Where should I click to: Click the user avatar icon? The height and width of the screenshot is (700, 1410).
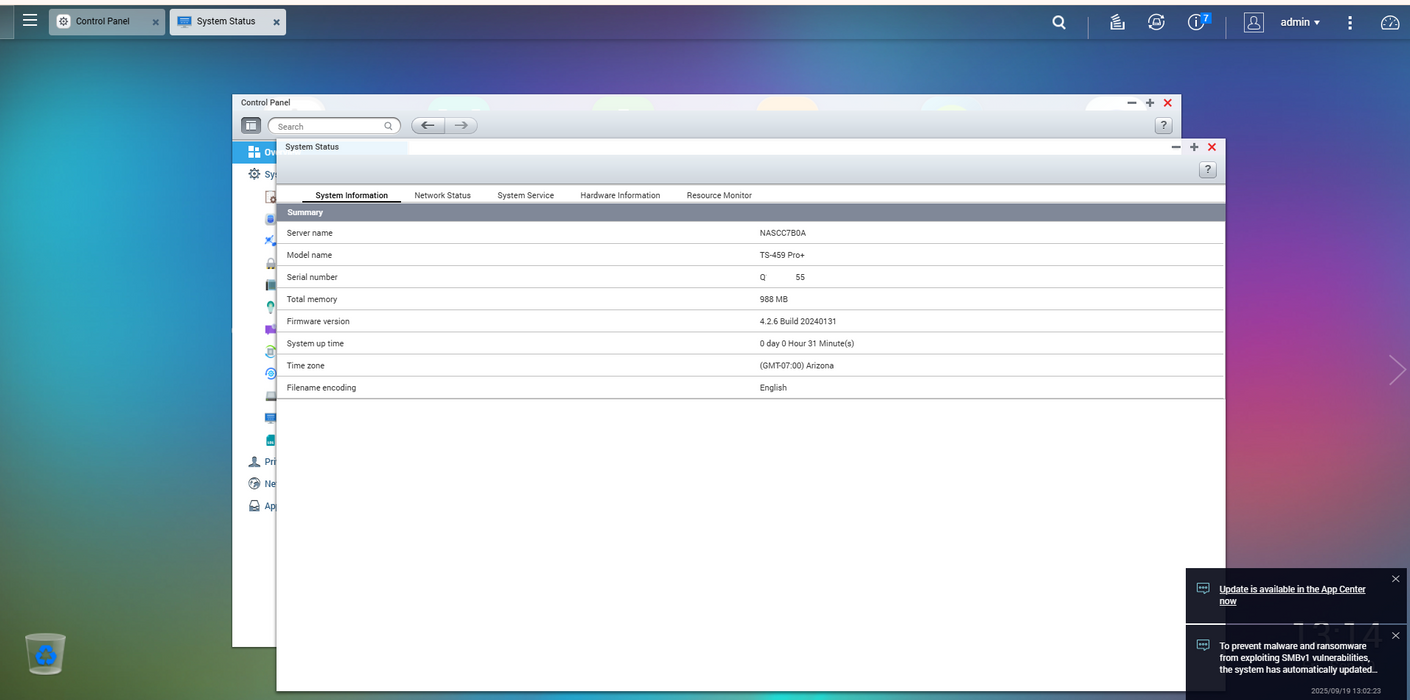(1254, 22)
